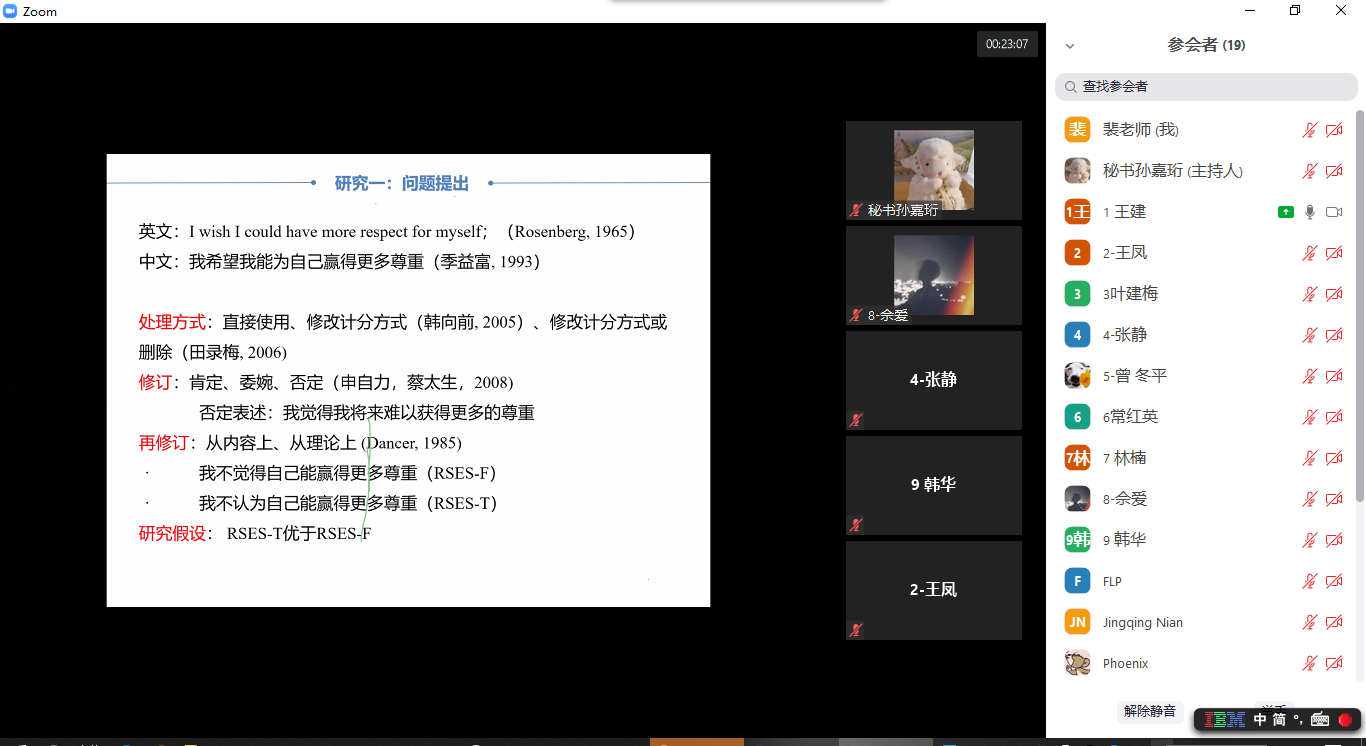
Task: Click the avatar of 5-曾 冬平
Action: [1077, 376]
